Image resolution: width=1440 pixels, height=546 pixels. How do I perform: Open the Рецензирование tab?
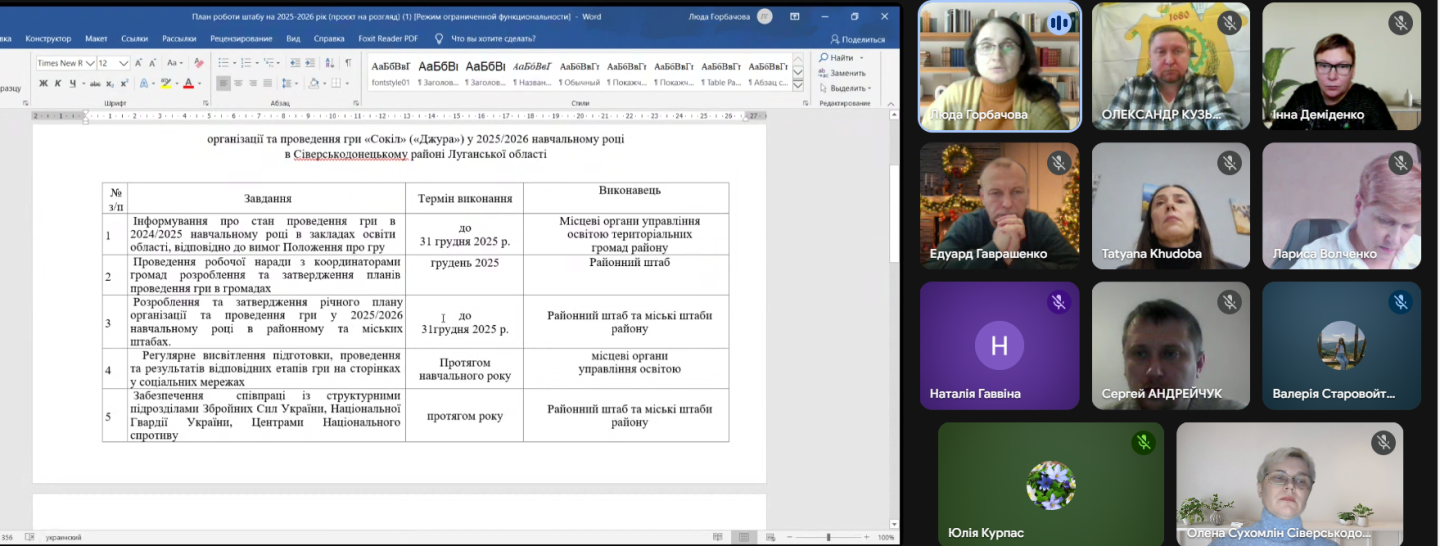241,39
